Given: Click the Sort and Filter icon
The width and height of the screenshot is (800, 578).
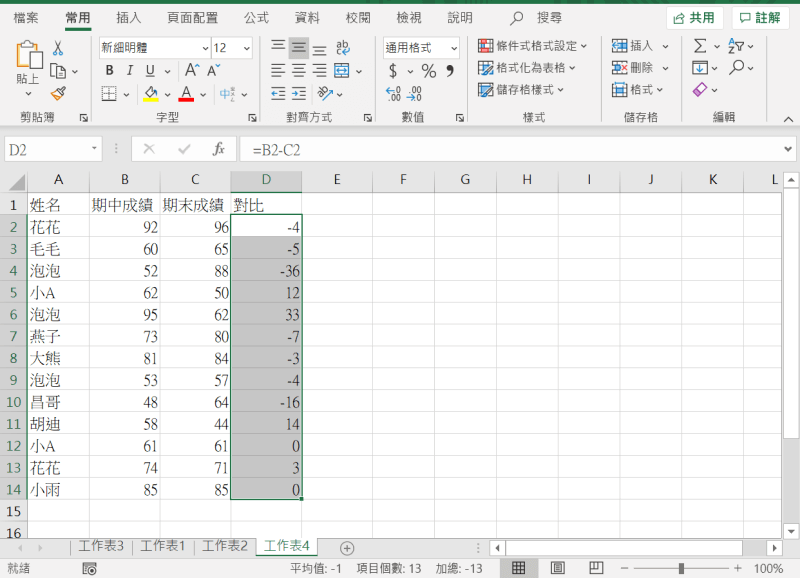Looking at the screenshot, I should pos(736,46).
